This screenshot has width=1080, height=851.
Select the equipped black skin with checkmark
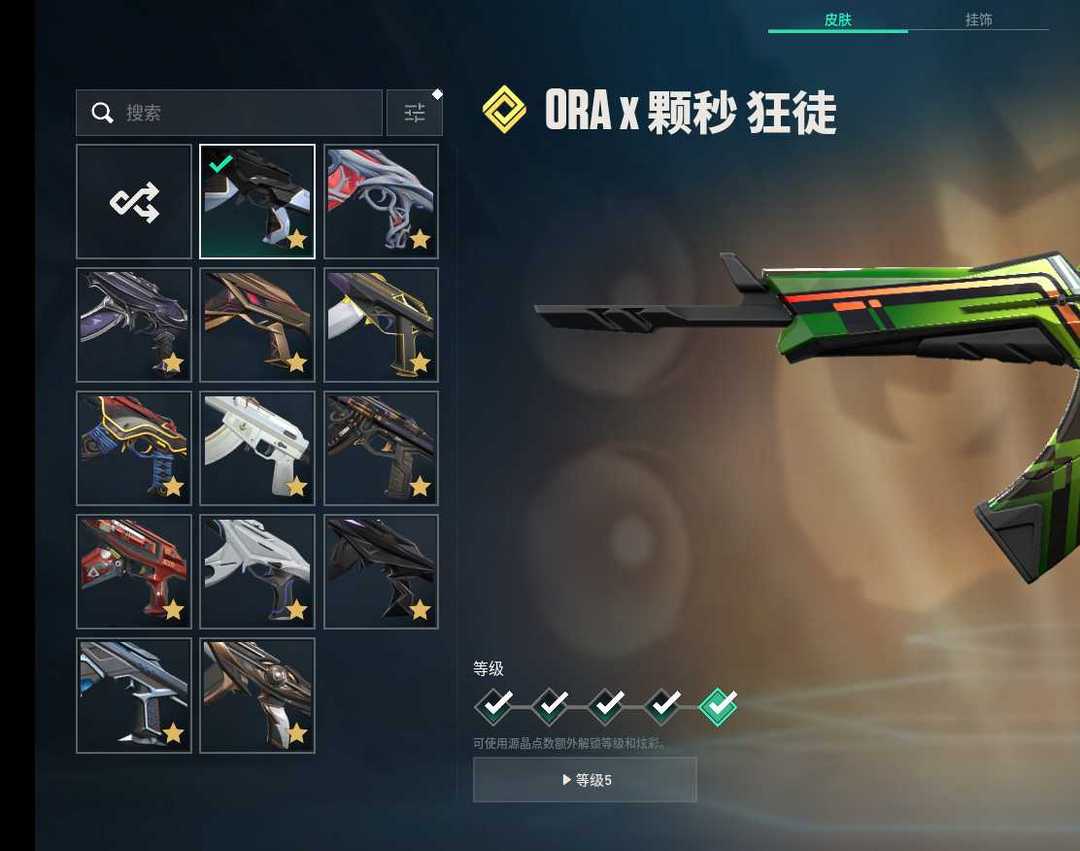click(x=257, y=202)
